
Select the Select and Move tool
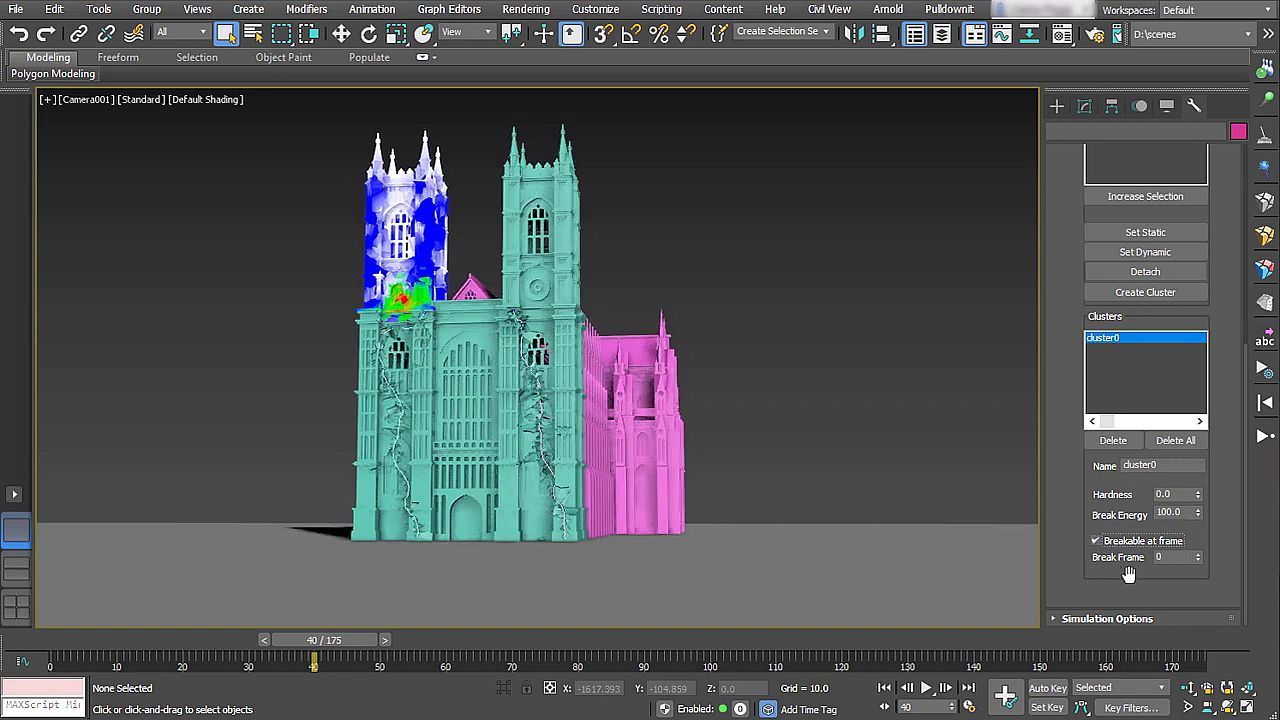pyautogui.click(x=341, y=34)
